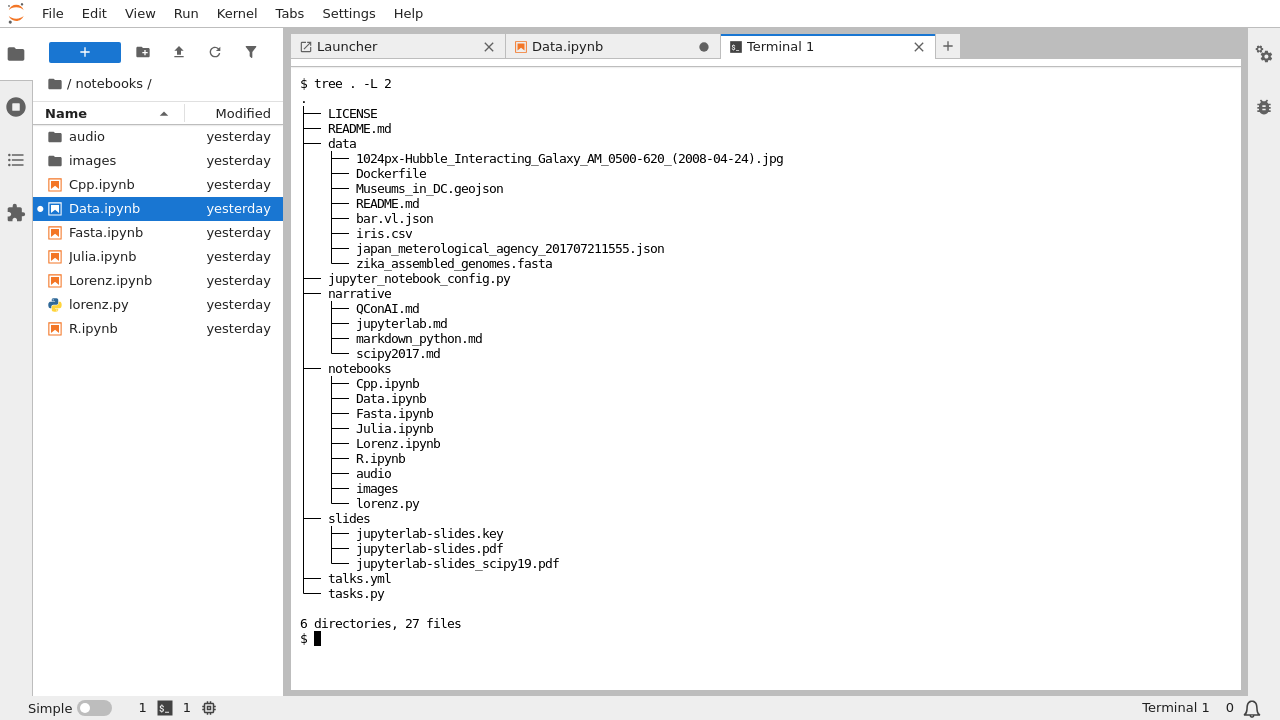The image size is (1280, 720).
Task: Open the extension manager sidebar
Action: (16, 211)
